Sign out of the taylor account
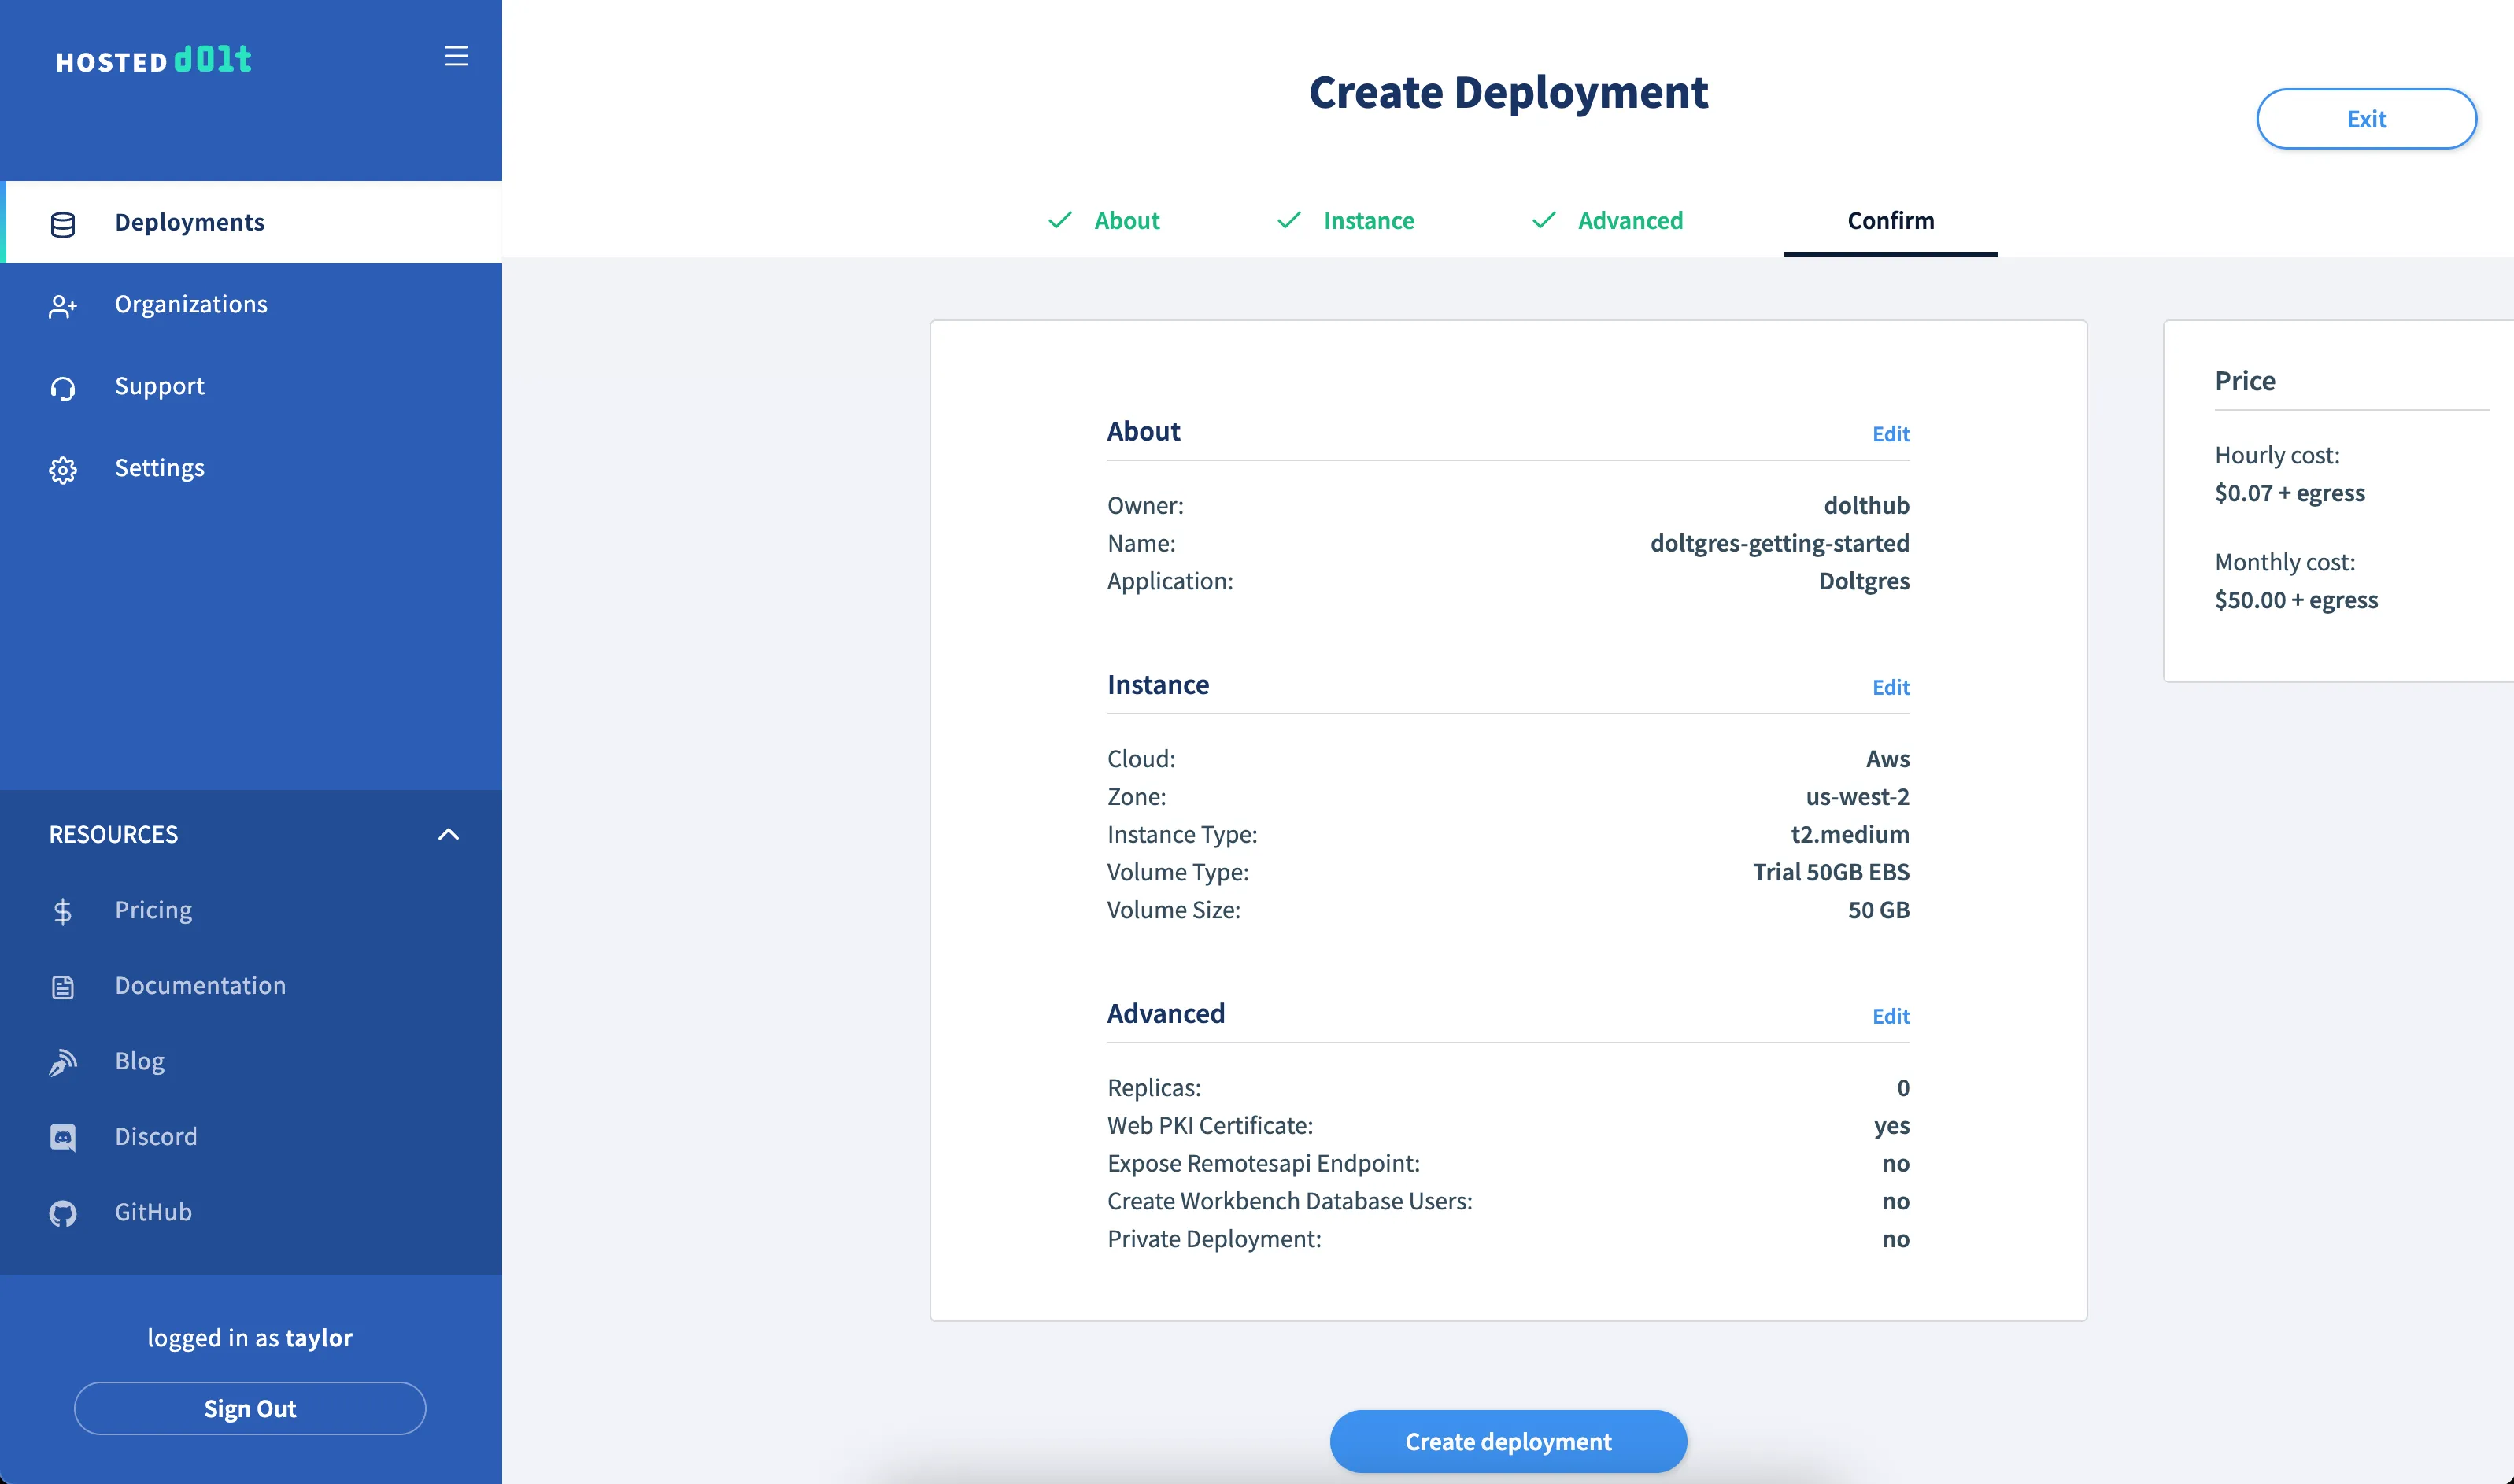Viewport: 2514px width, 1484px height. click(x=249, y=1408)
